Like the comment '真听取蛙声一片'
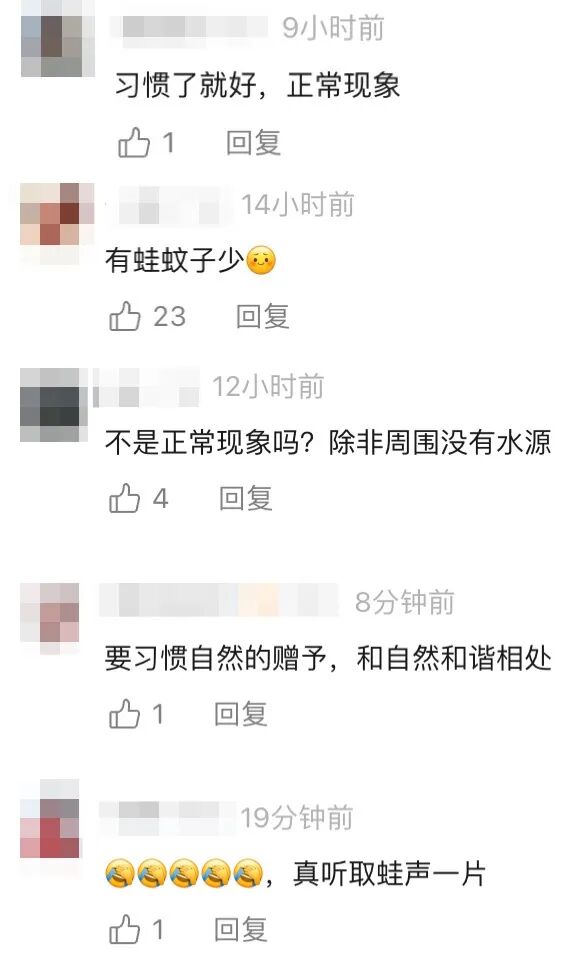The height and width of the screenshot is (957, 573). (124, 930)
